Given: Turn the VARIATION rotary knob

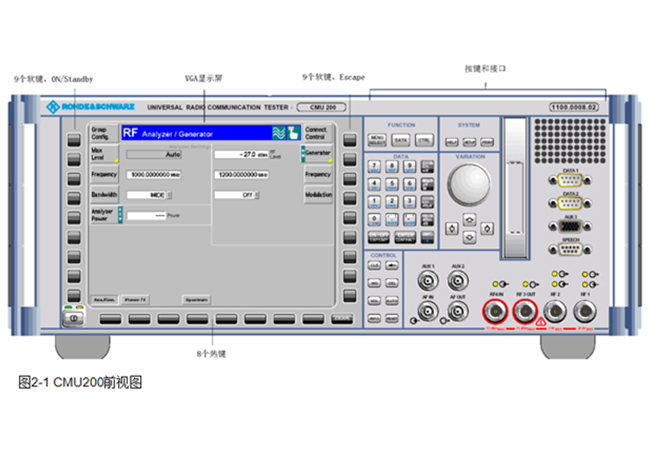Looking at the screenshot, I should pos(469,185).
